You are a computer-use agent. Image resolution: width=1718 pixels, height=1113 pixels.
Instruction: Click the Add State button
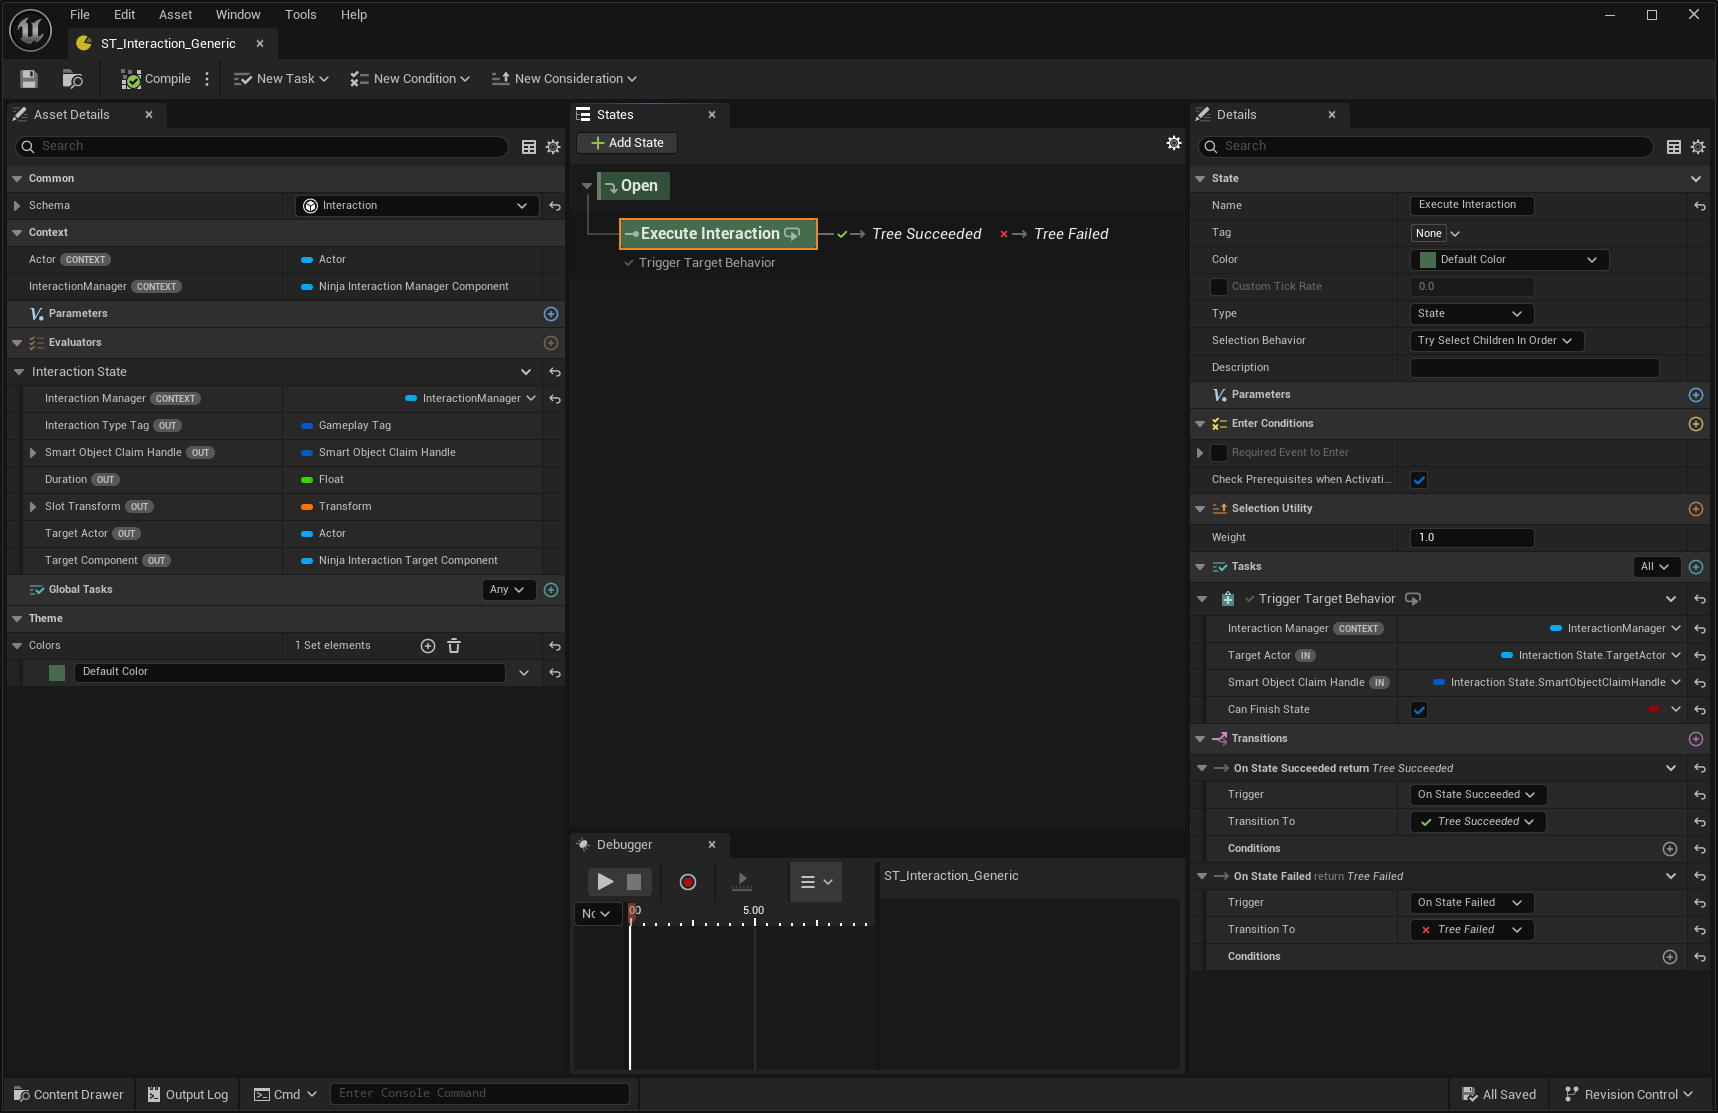[x=627, y=143]
